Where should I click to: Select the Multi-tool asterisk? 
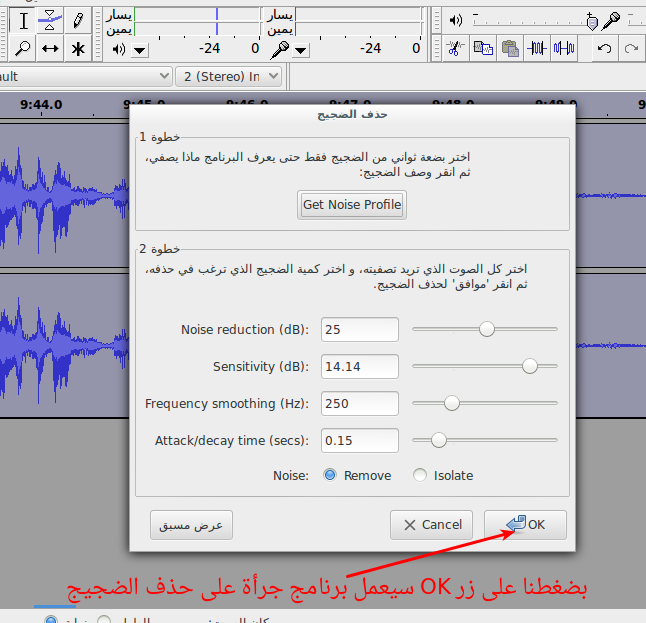[77, 49]
